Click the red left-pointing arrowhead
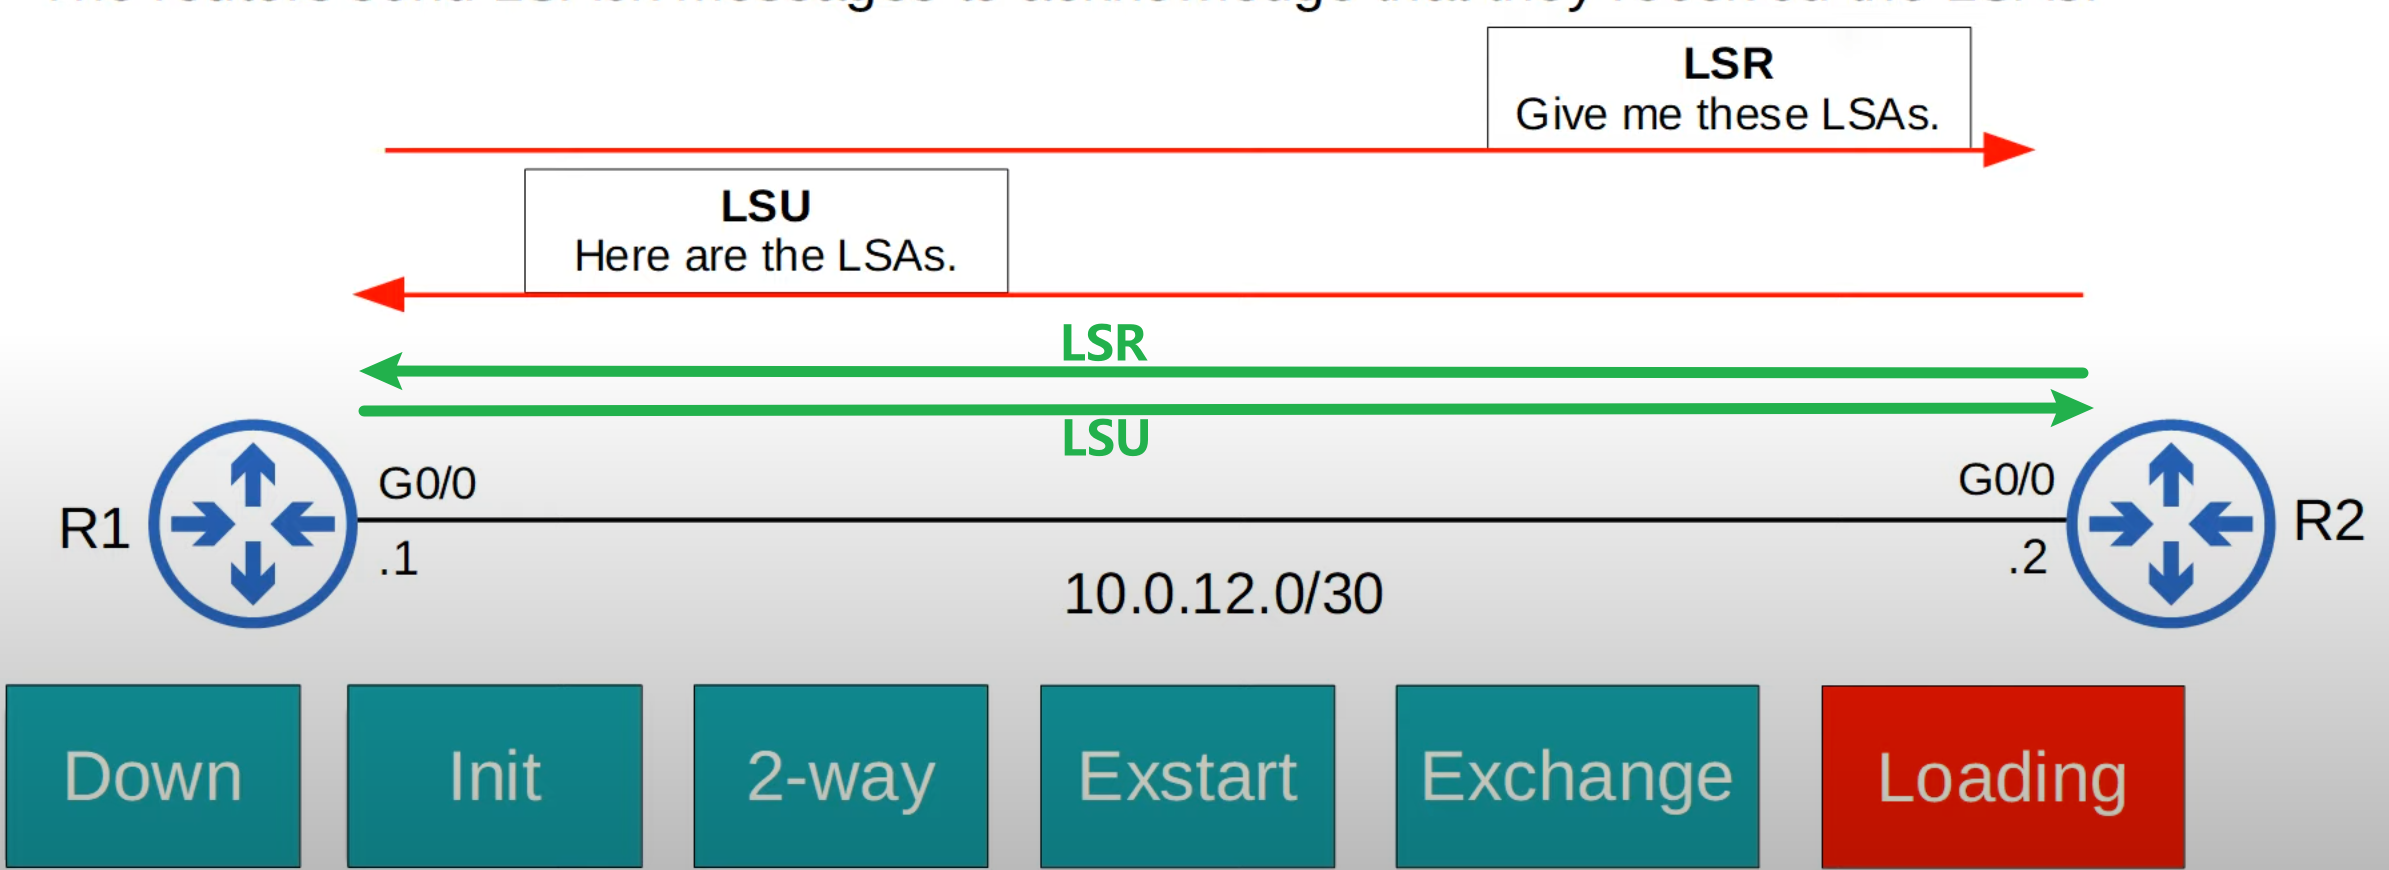Screen dimensions: 2389x870 point(379,294)
